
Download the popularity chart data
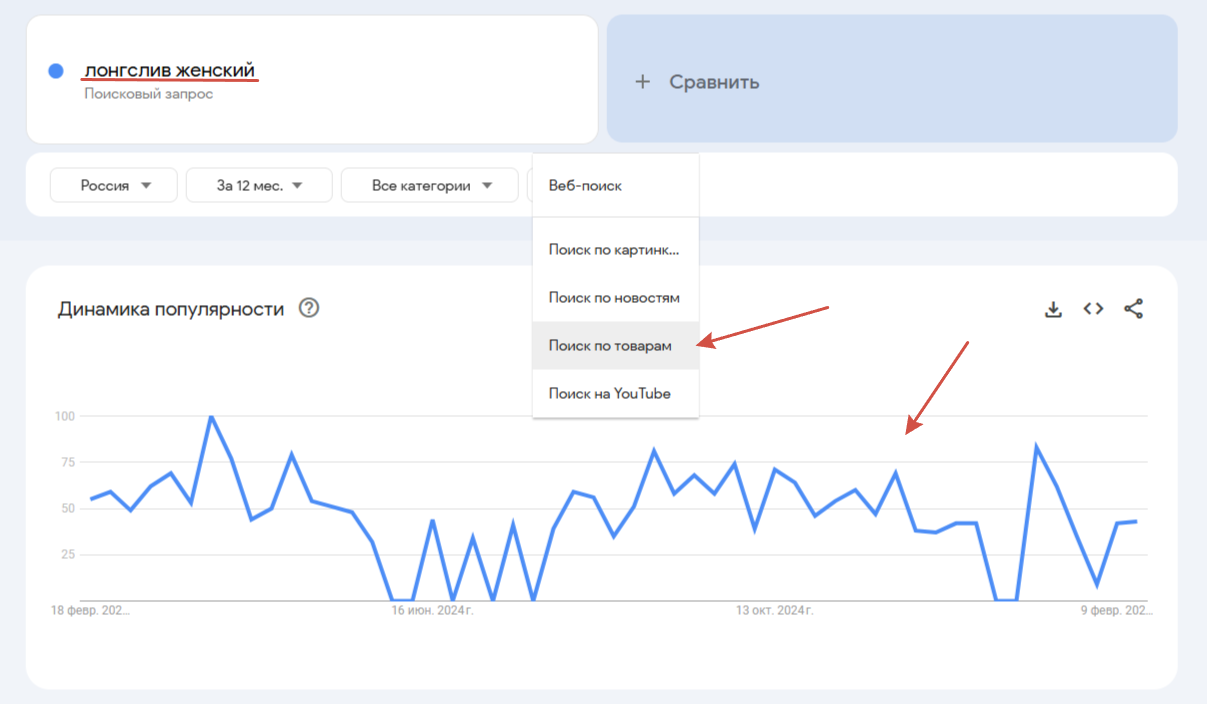[1053, 309]
